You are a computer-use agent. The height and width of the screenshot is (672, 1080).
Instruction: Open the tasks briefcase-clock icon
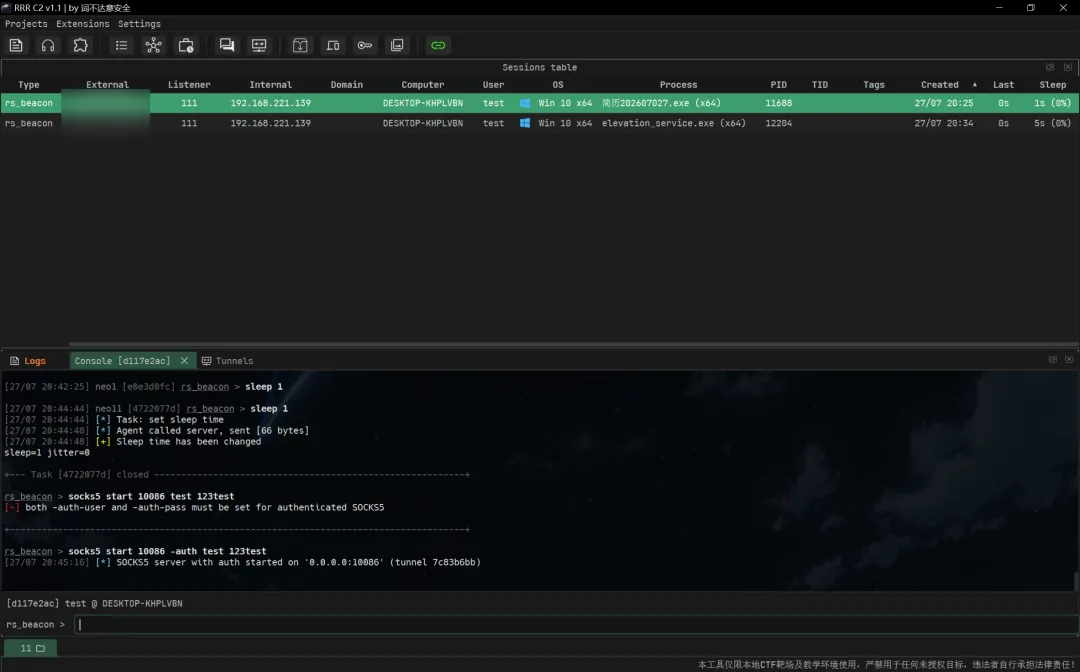[186, 45]
